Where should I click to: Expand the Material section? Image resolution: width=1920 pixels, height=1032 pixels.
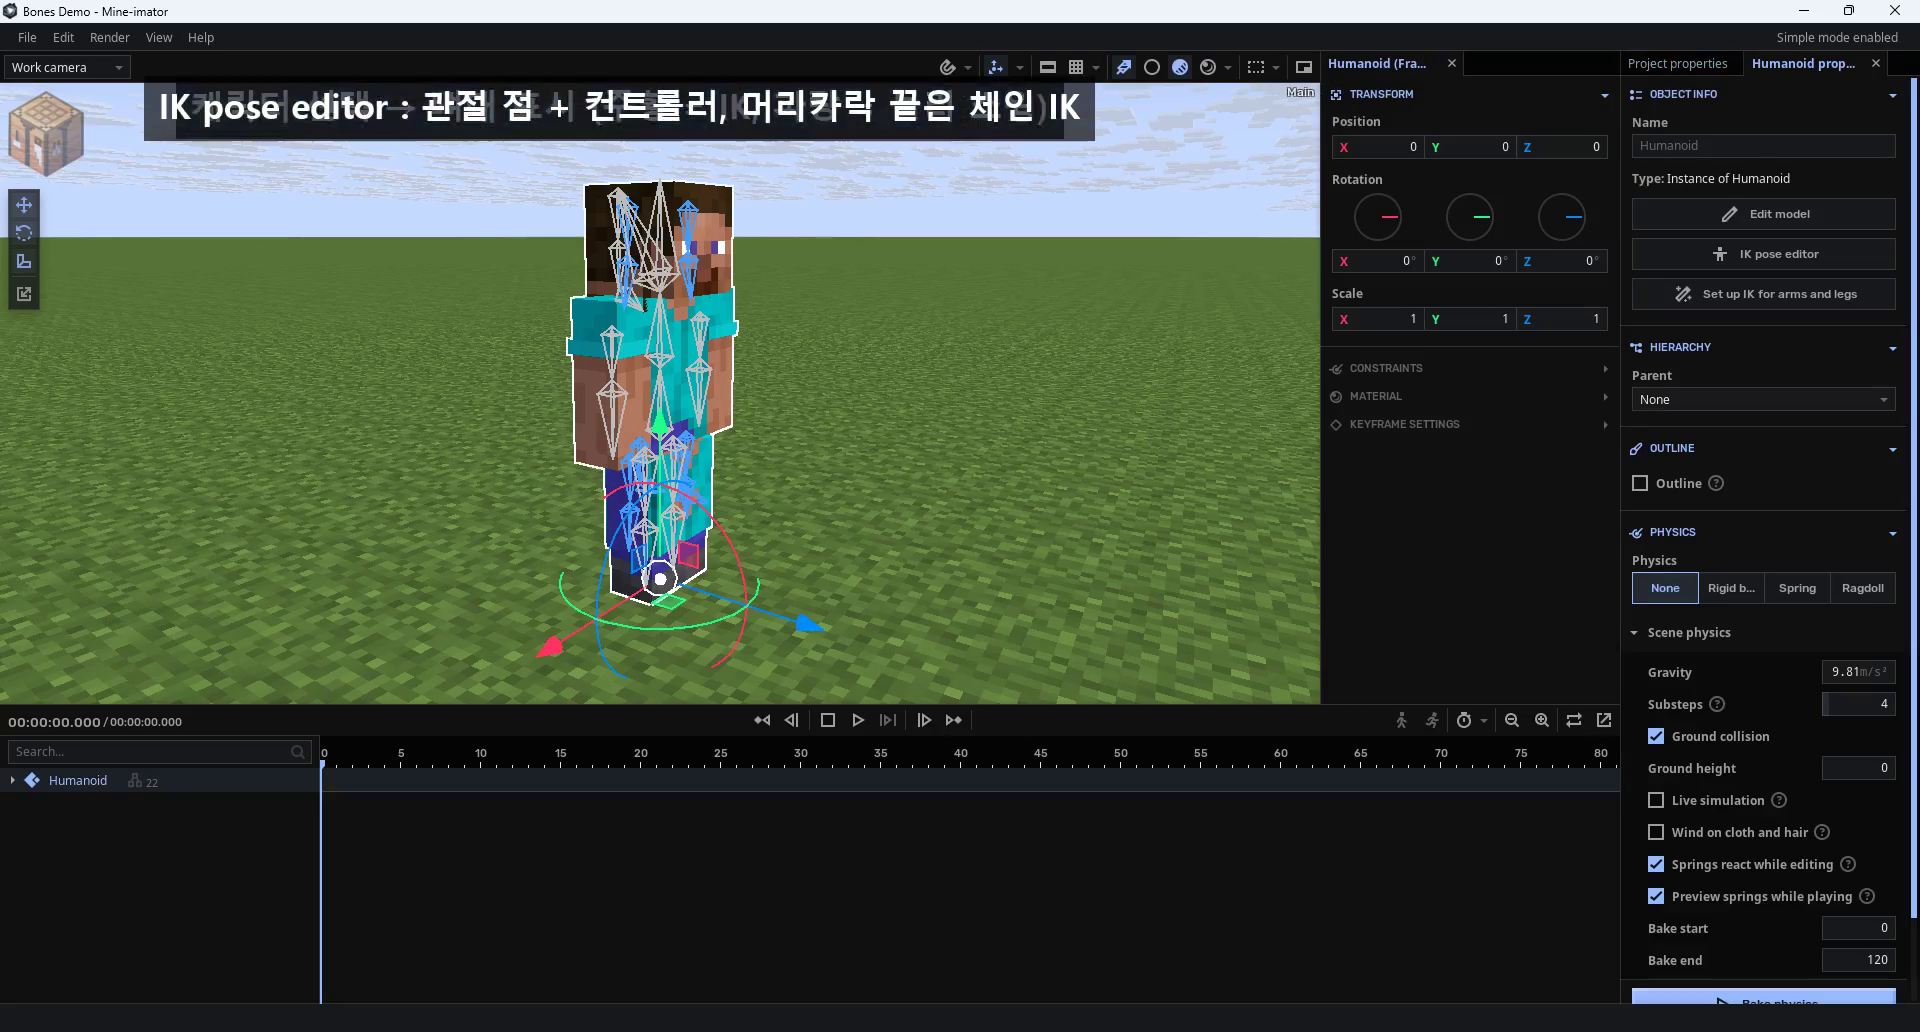[1469, 396]
